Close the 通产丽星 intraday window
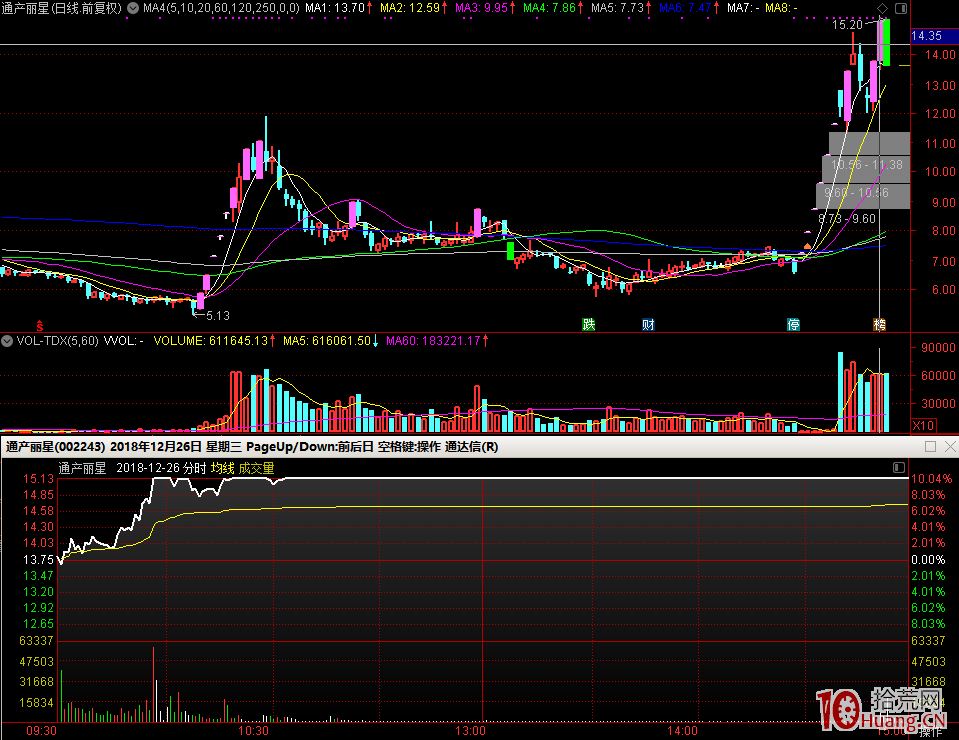 pyautogui.click(x=950, y=446)
